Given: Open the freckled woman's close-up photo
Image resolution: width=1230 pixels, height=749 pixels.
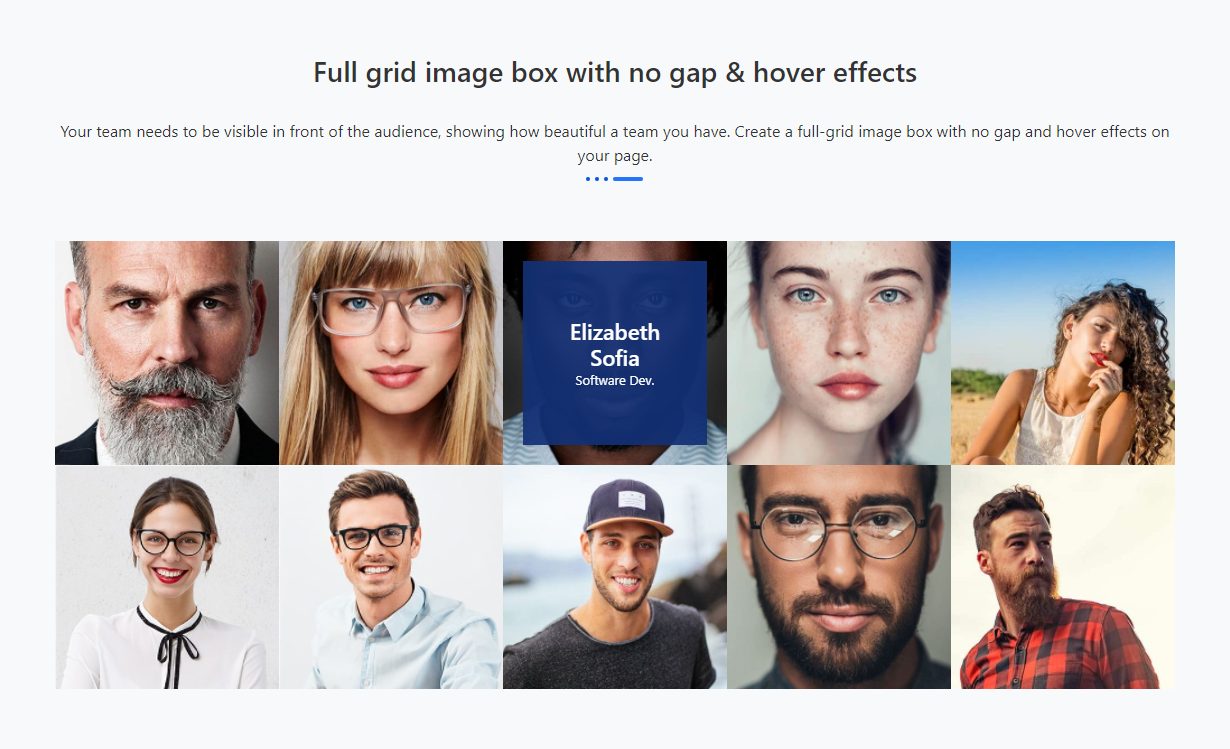Looking at the screenshot, I should coord(839,353).
